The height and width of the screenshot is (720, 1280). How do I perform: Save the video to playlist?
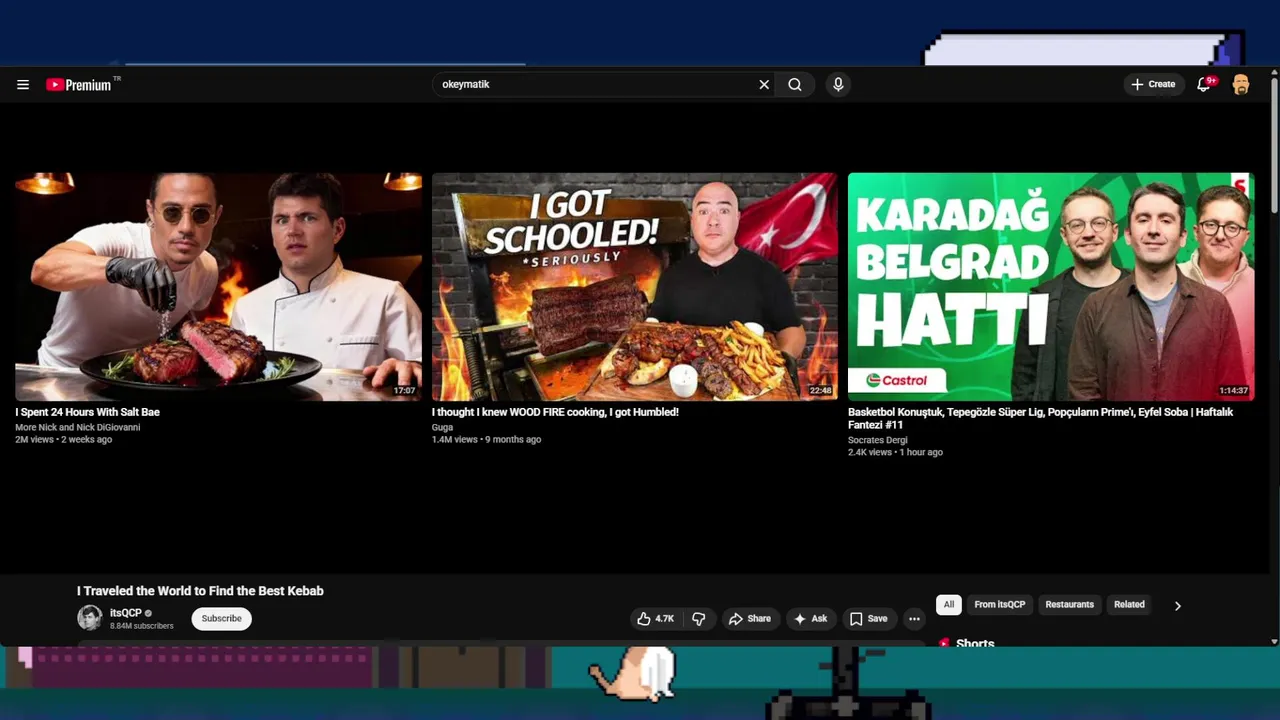pyautogui.click(x=868, y=619)
